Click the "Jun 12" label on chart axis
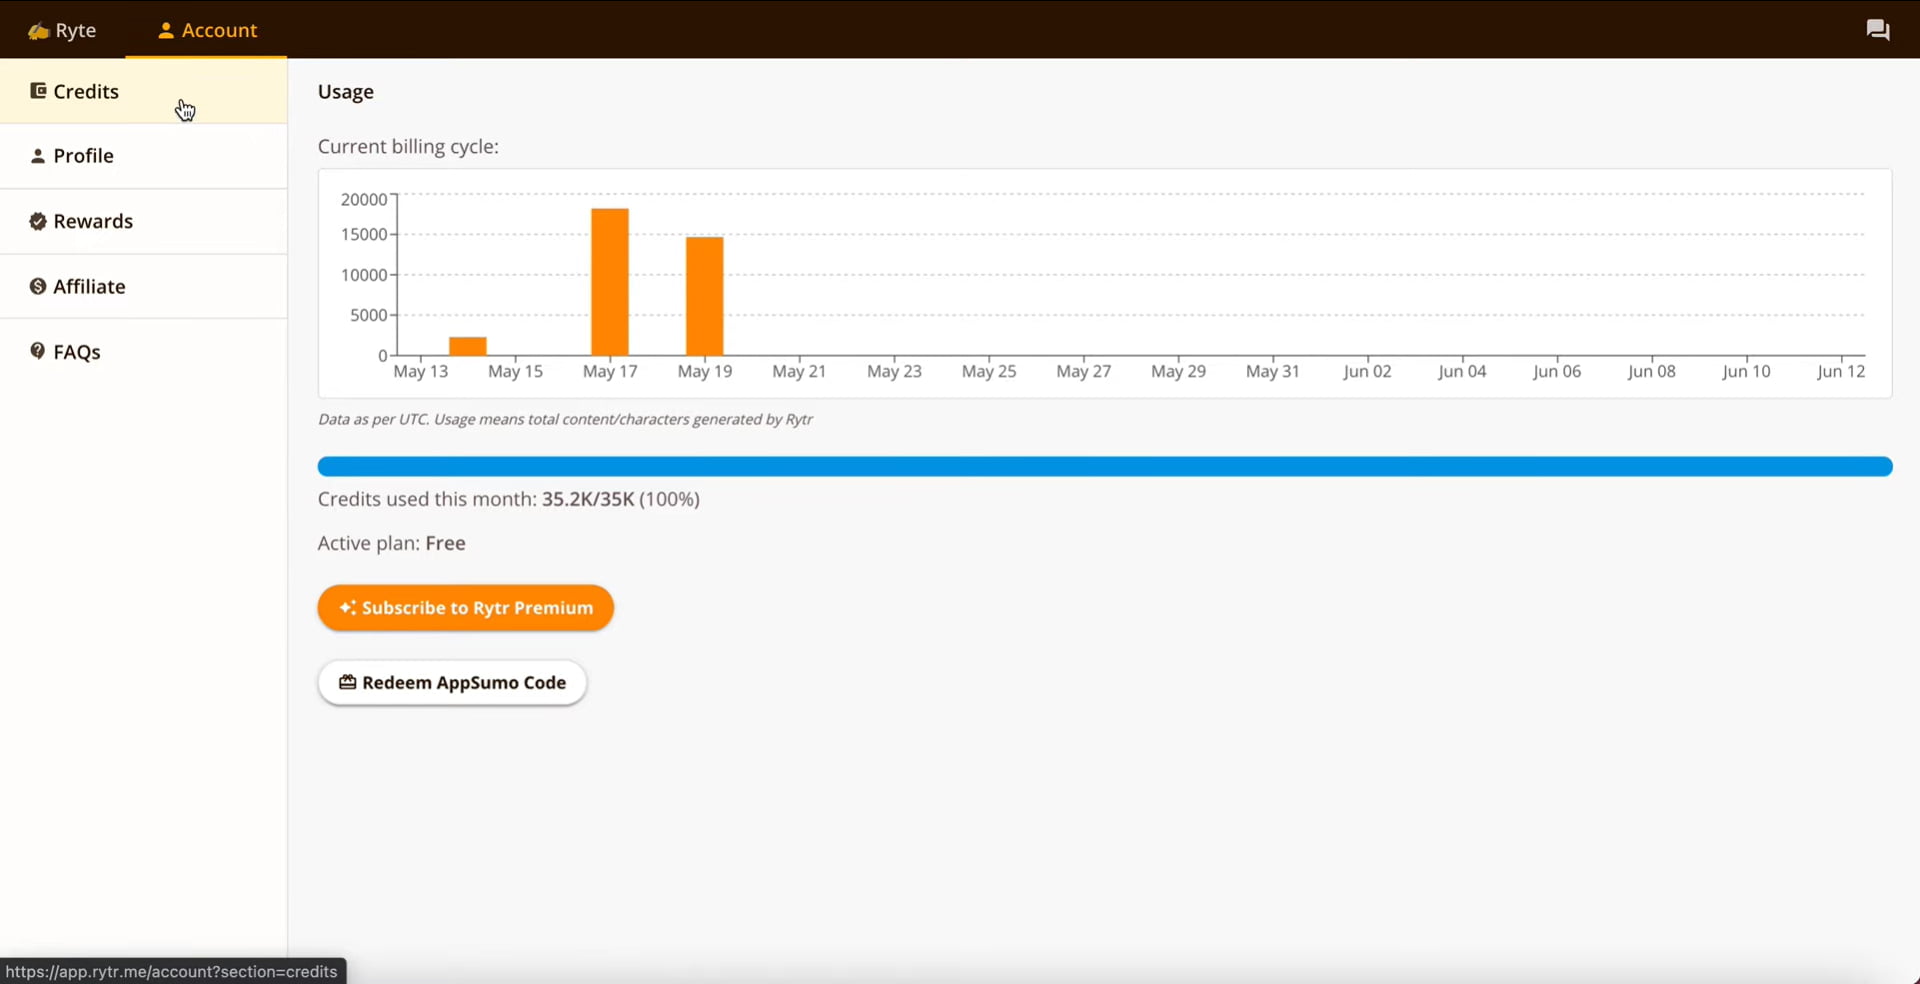 (1840, 372)
